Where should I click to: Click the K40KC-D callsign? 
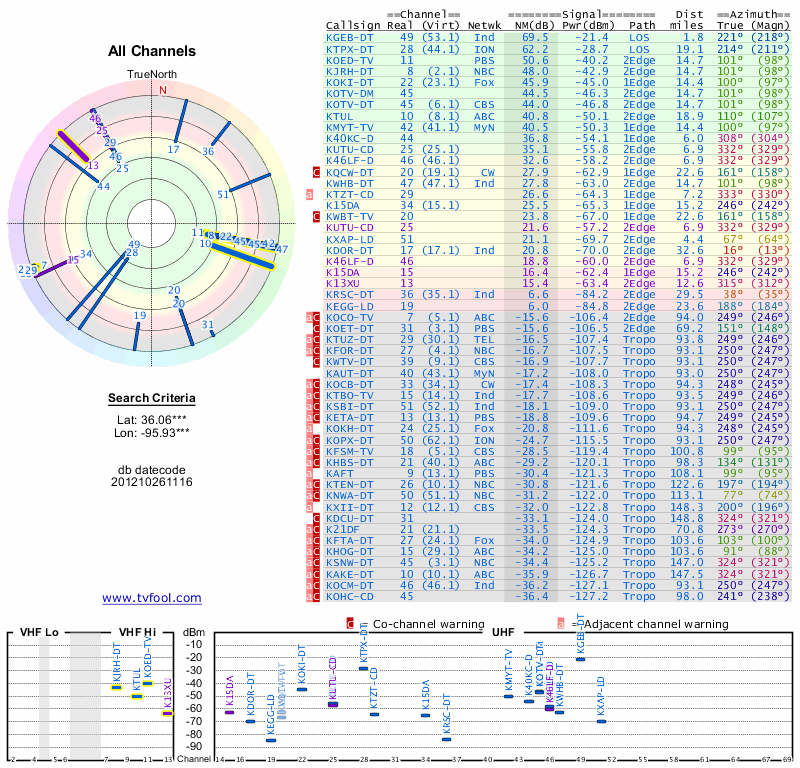[349, 138]
